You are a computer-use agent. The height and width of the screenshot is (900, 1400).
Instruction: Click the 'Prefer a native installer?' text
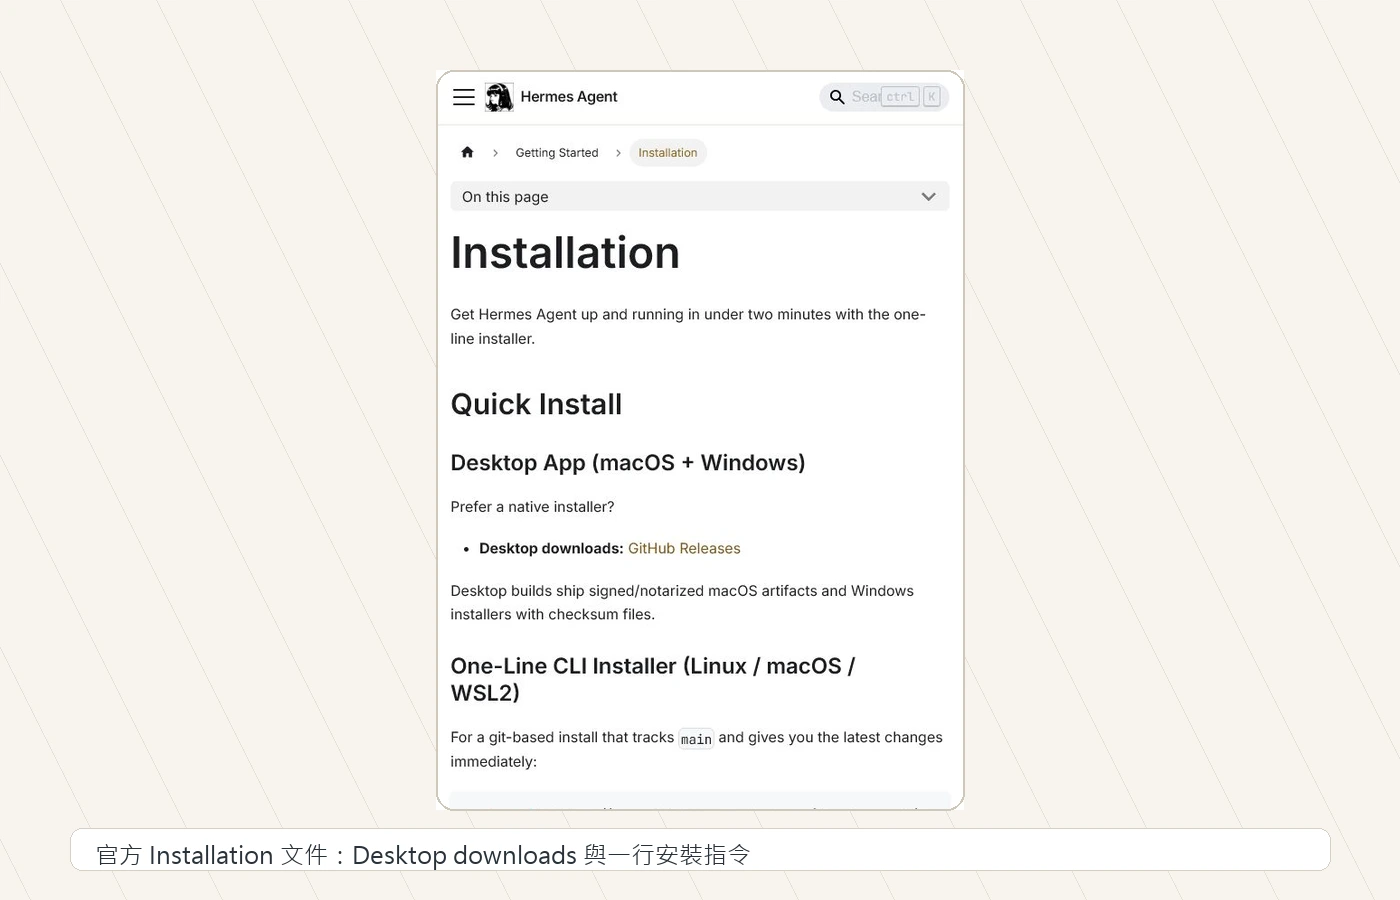pos(533,507)
